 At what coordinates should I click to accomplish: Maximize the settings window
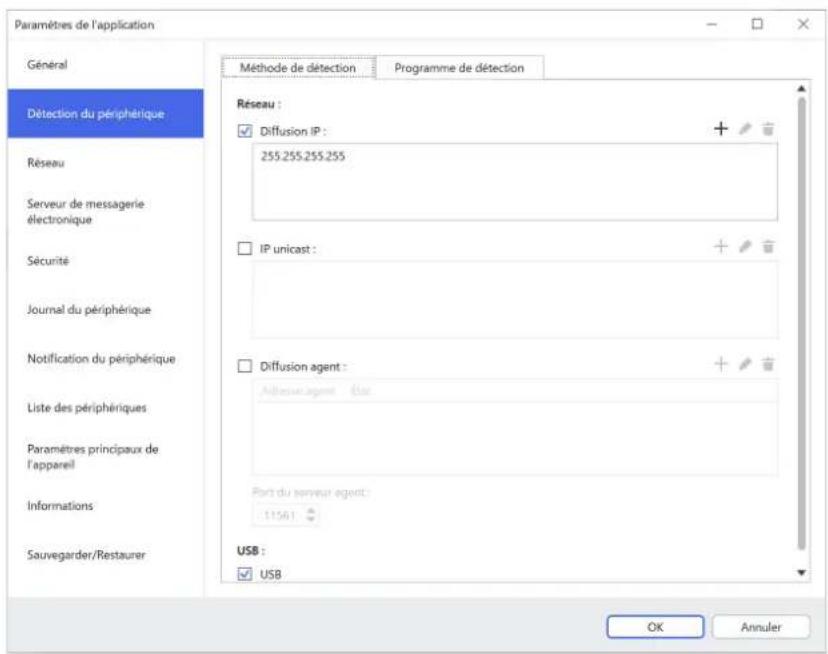pos(757,24)
